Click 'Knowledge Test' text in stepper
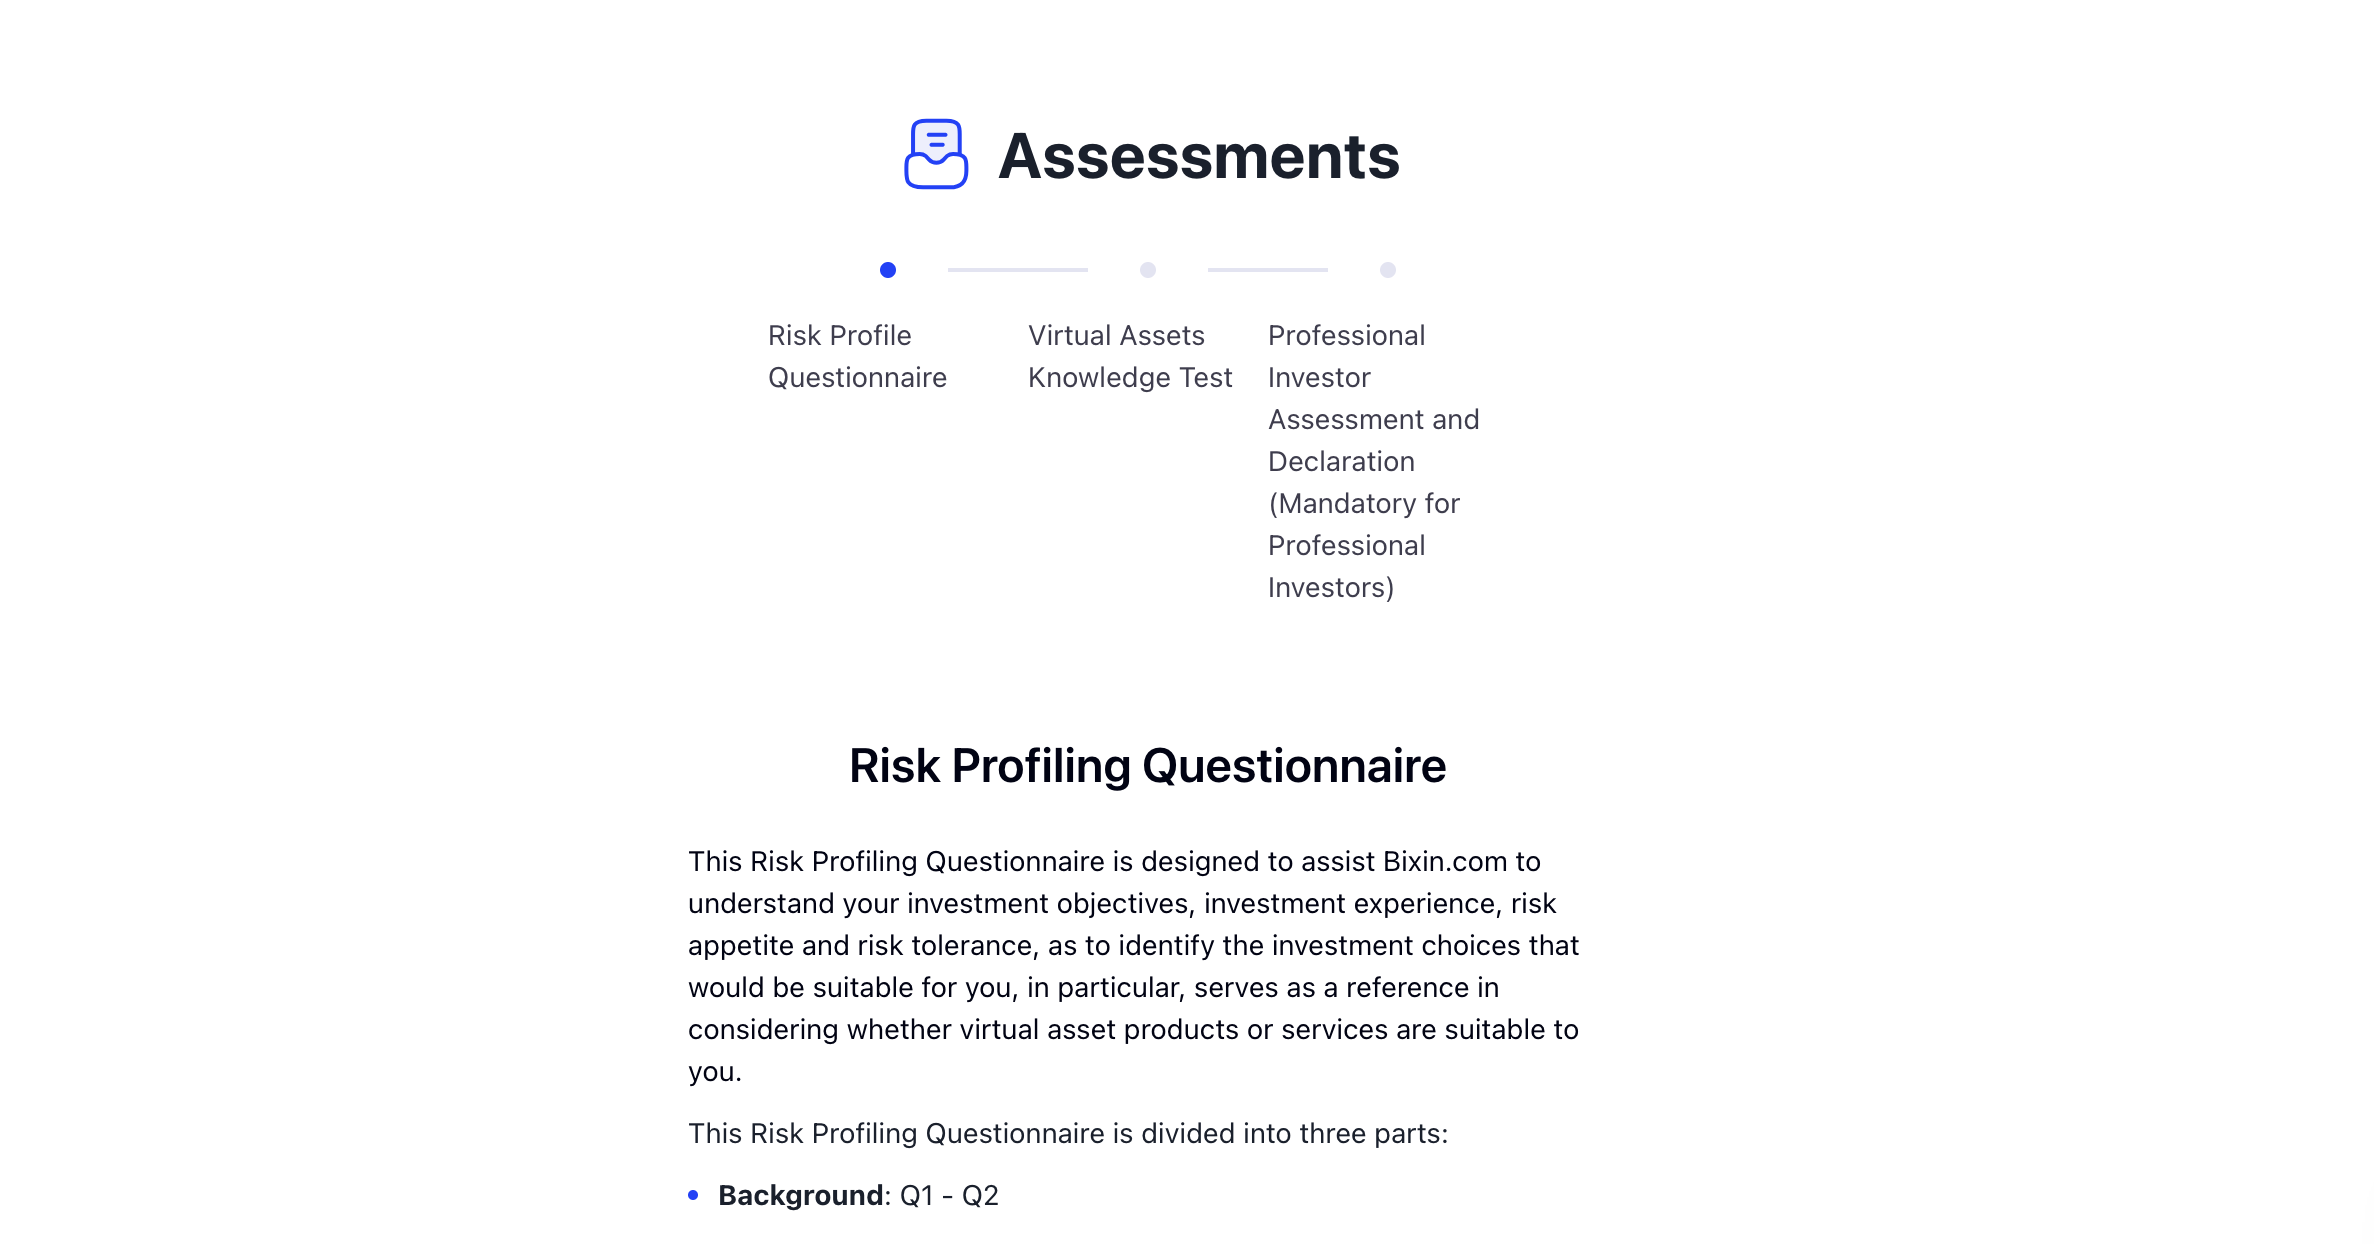2374x1244 pixels. pyautogui.click(x=1130, y=377)
